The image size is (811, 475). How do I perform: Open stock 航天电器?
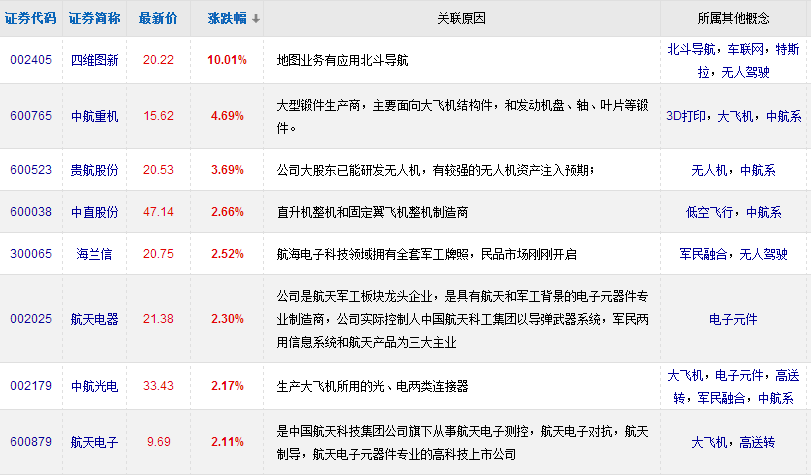95,319
